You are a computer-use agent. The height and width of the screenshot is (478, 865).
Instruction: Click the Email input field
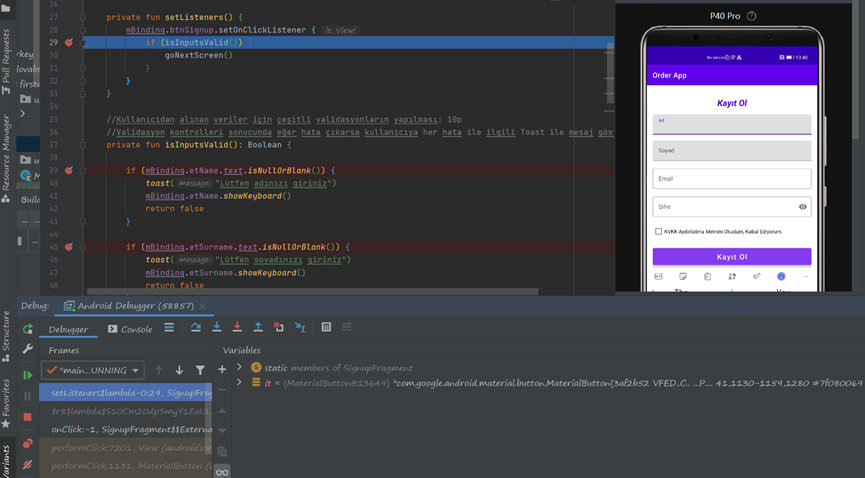pos(731,179)
